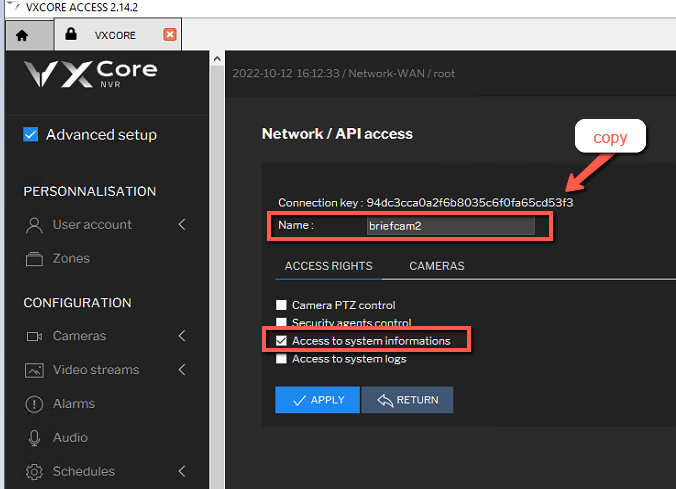Open Zones via its briefcase icon

point(34,259)
